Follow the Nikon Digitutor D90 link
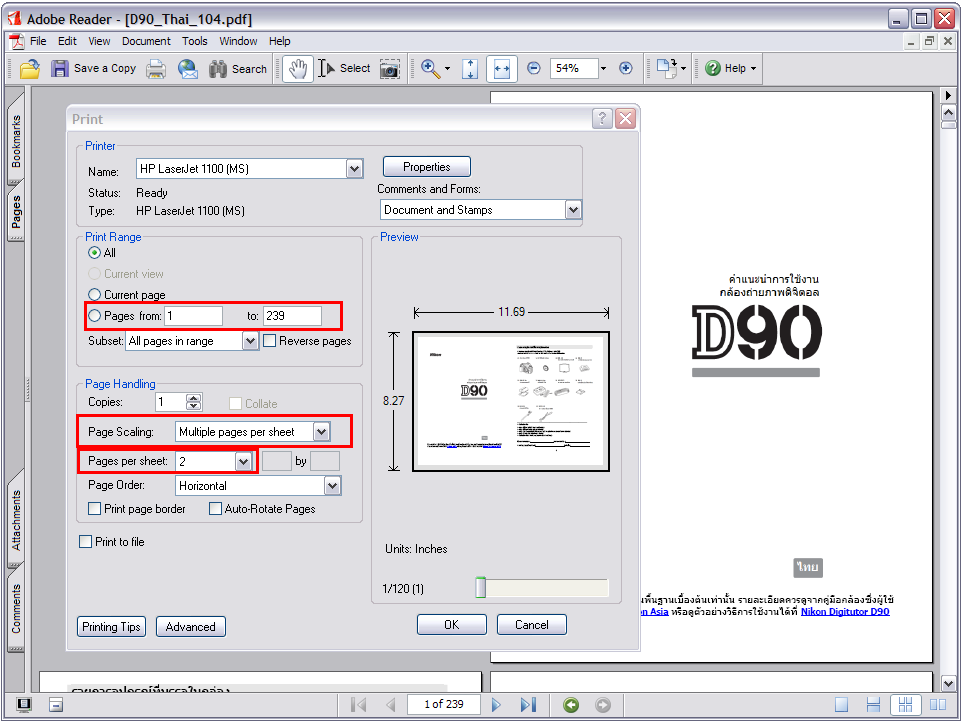The image size is (964, 723). [x=845, y=612]
